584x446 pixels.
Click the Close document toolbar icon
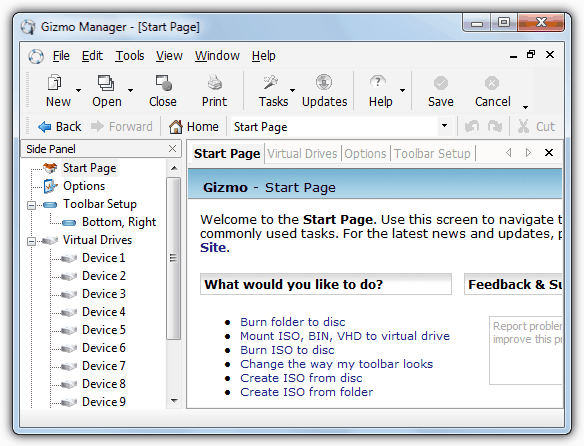click(163, 82)
